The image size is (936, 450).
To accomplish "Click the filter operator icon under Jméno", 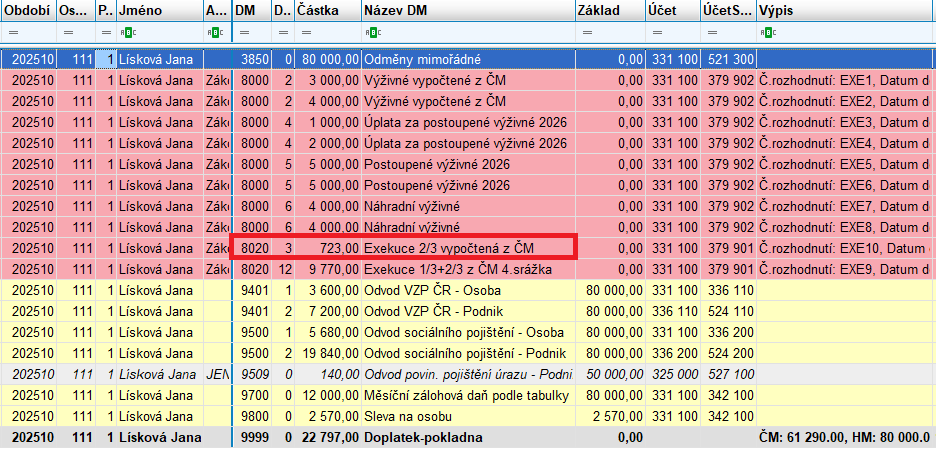I will coord(125,33).
